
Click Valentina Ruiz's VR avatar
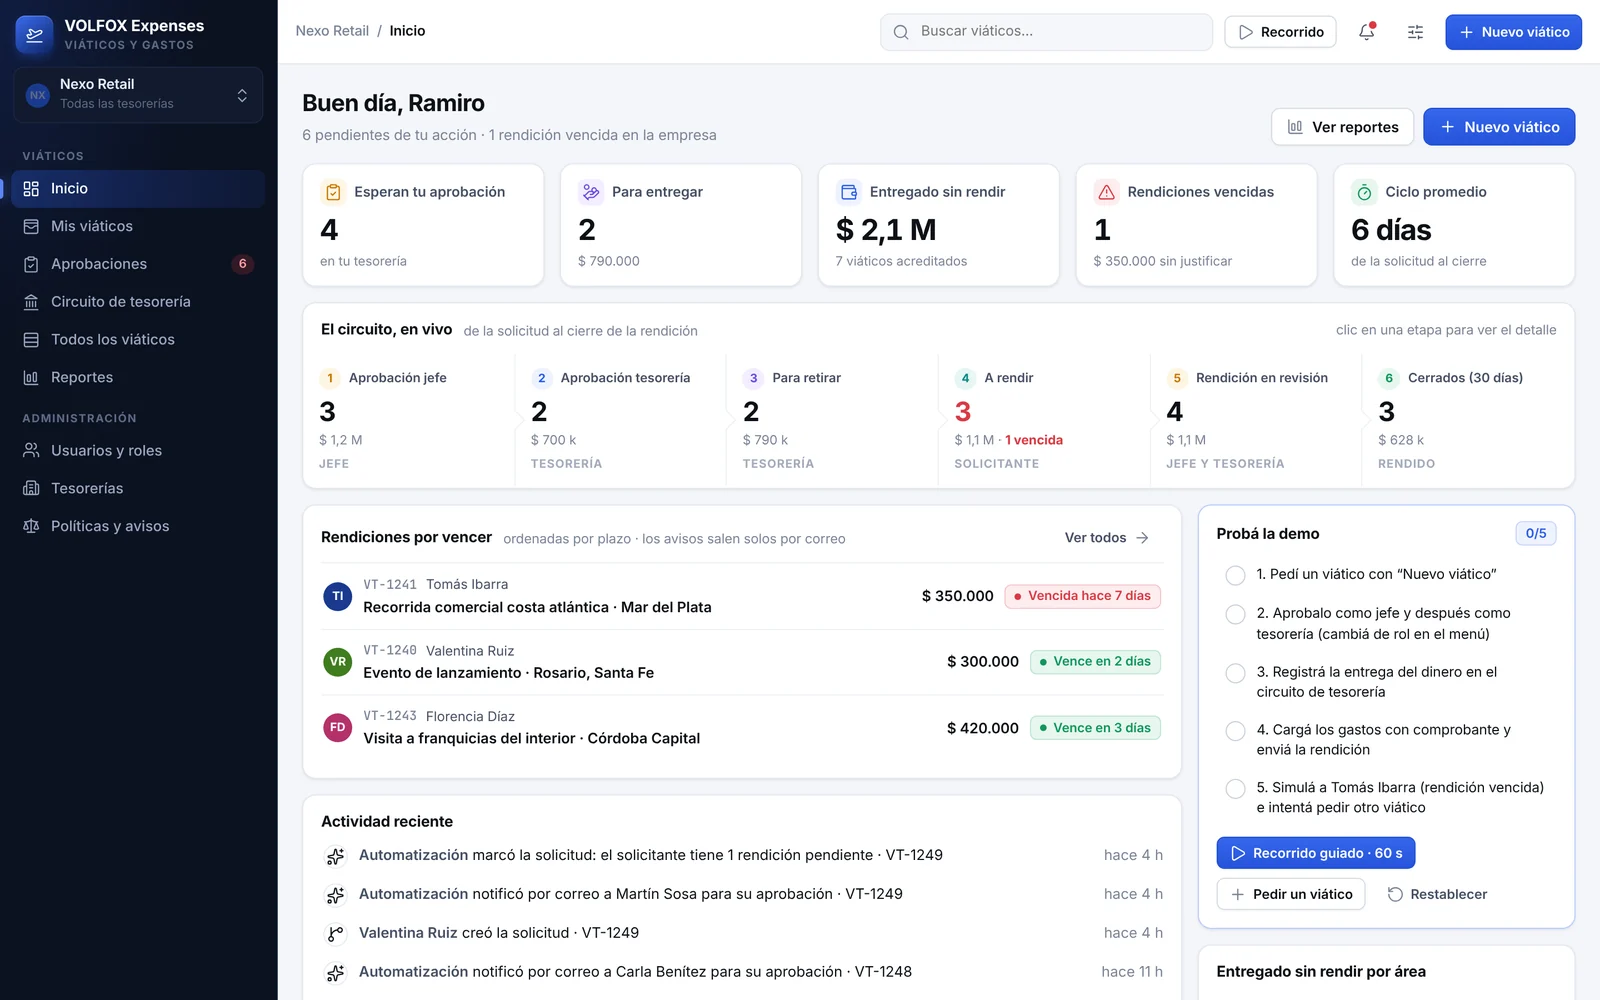pyautogui.click(x=338, y=662)
